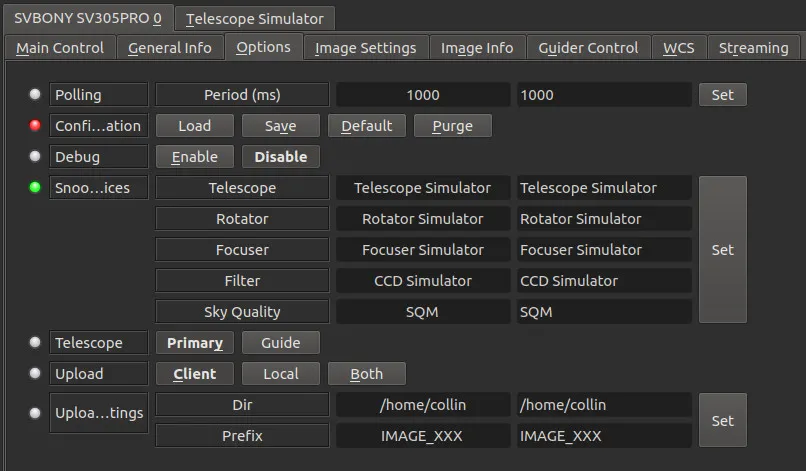Click the green Snoop devices status indicator

pos(35,187)
